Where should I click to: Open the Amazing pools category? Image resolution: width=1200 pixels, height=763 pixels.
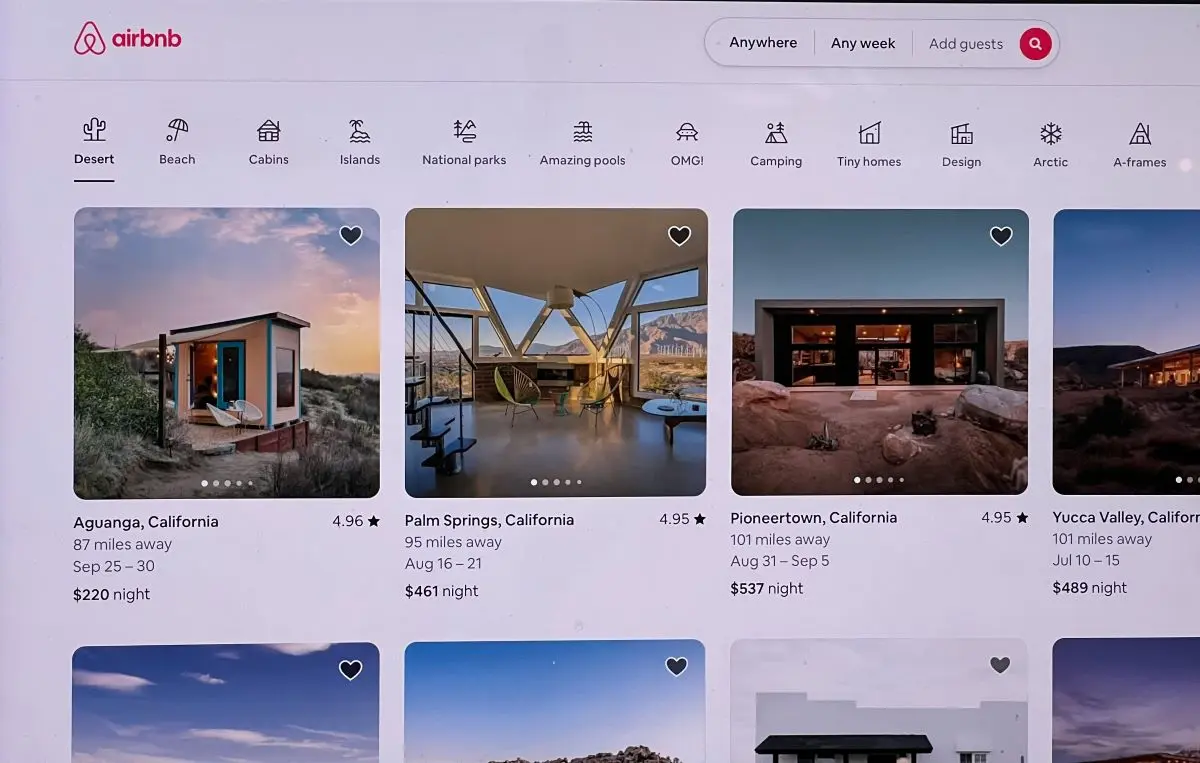click(x=582, y=140)
